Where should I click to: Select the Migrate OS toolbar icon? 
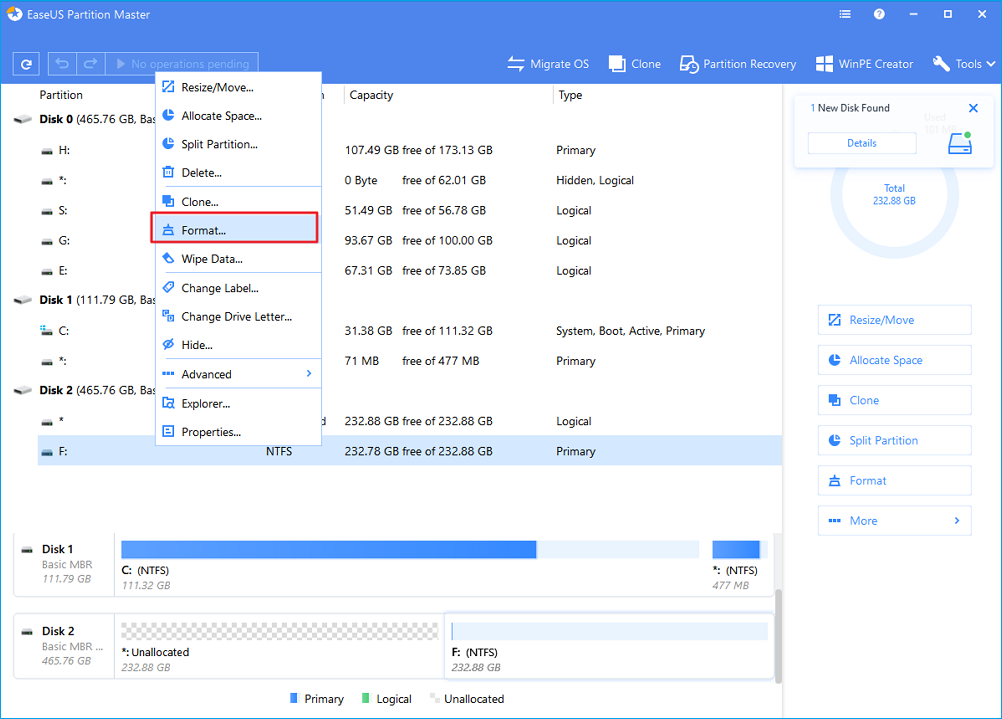tap(548, 63)
